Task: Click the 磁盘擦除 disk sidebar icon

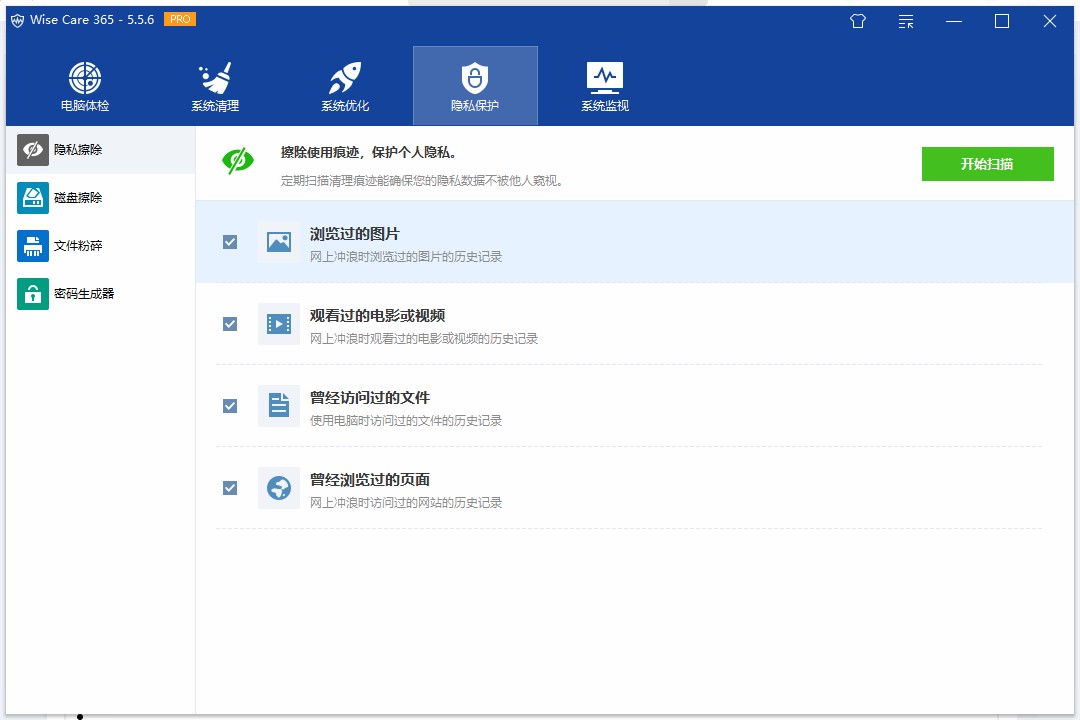Action: (x=32, y=198)
